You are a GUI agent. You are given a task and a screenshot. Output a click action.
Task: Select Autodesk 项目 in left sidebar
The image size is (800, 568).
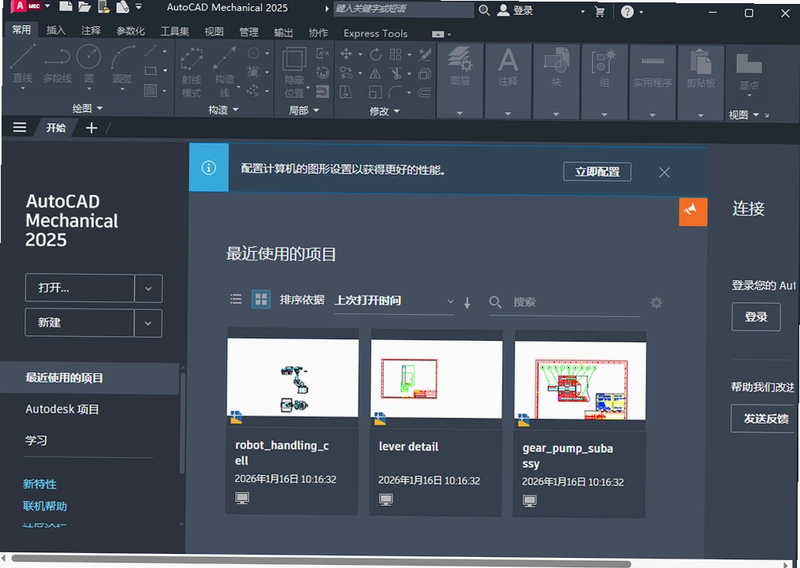62,409
